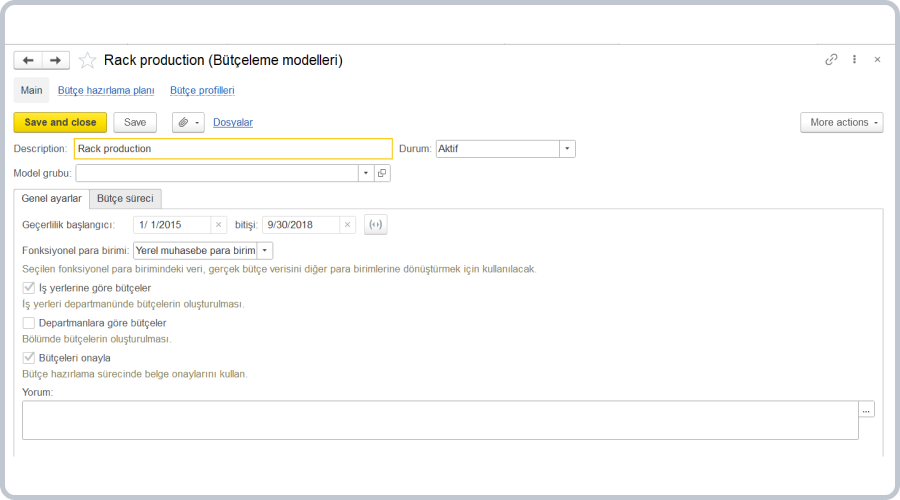Click the Save and close button
The width and height of the screenshot is (900, 500).
coord(60,122)
